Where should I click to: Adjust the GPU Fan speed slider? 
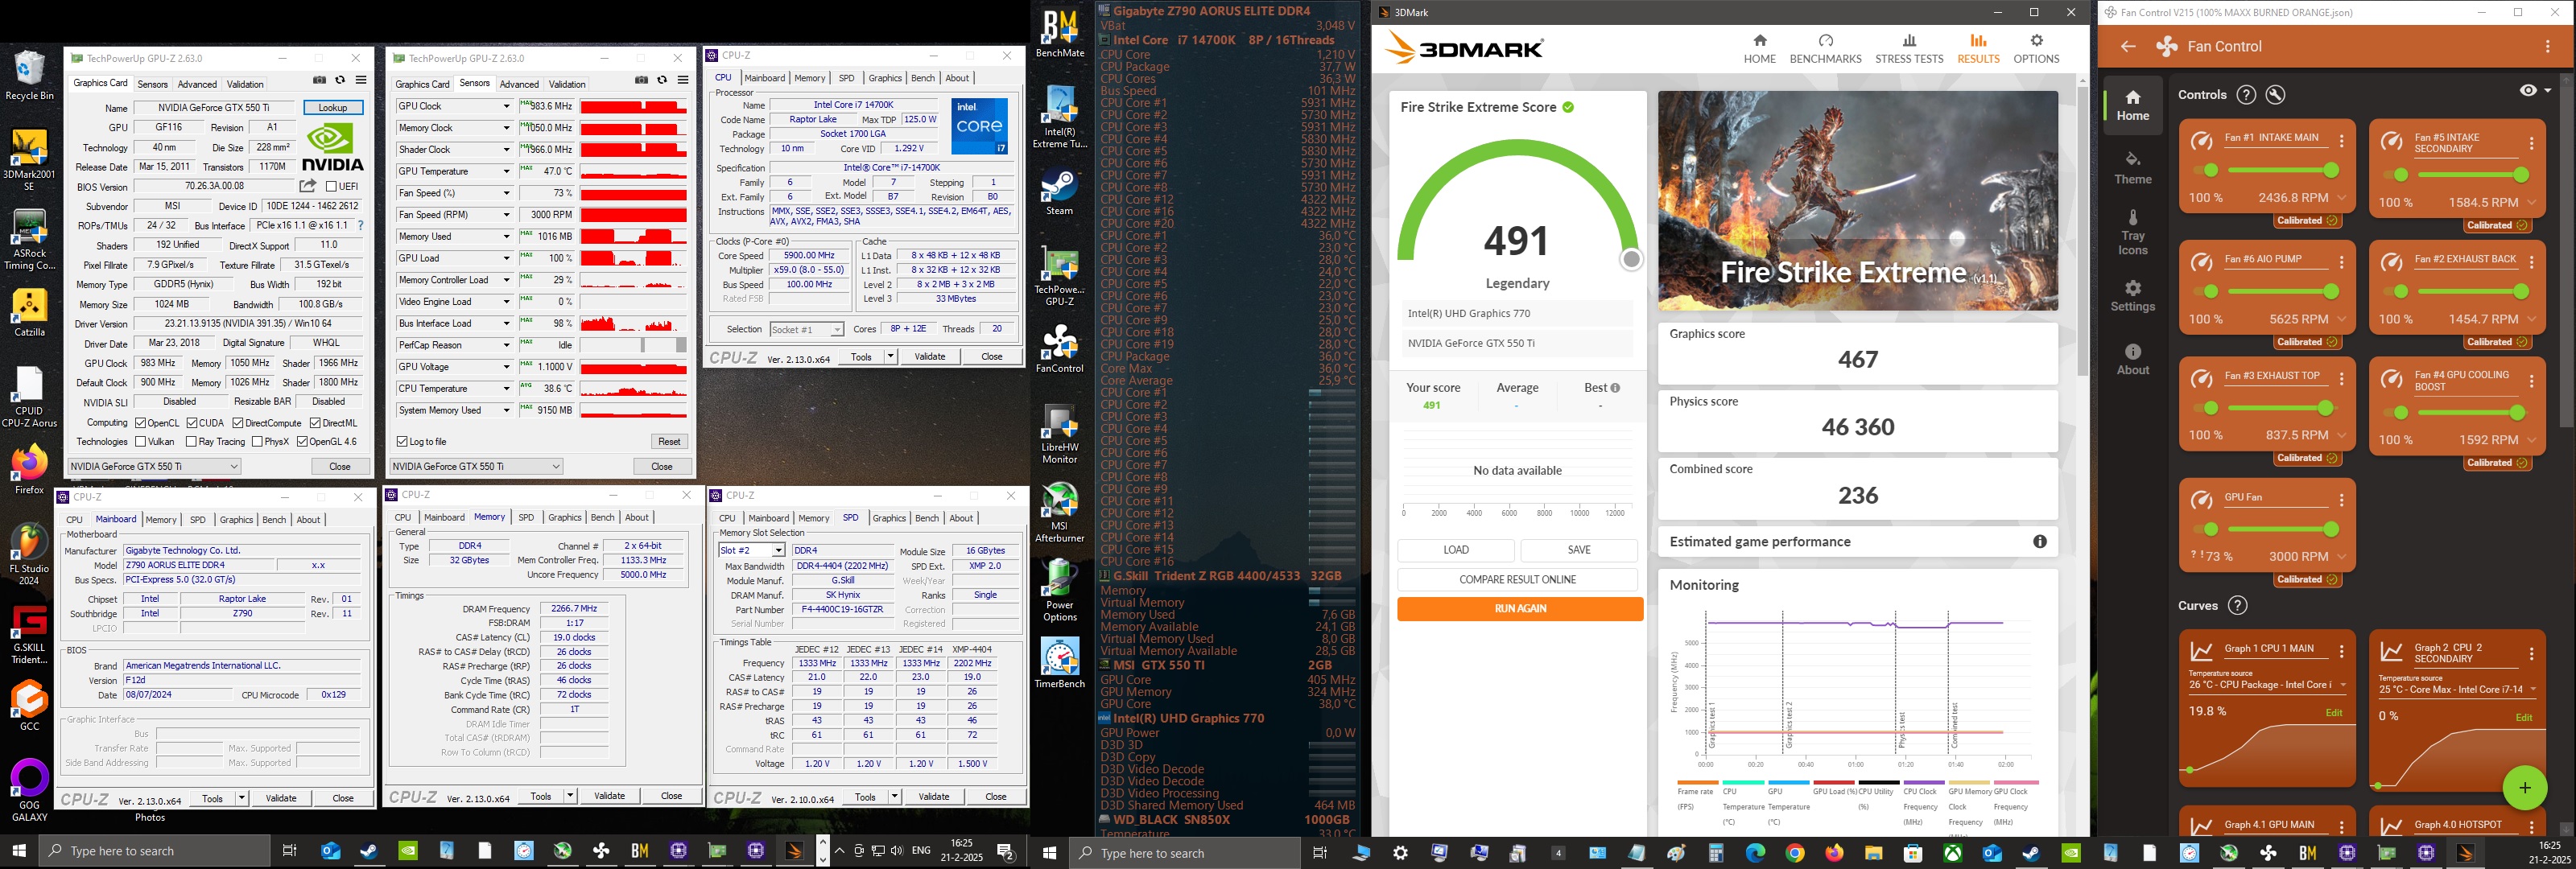(2283, 529)
